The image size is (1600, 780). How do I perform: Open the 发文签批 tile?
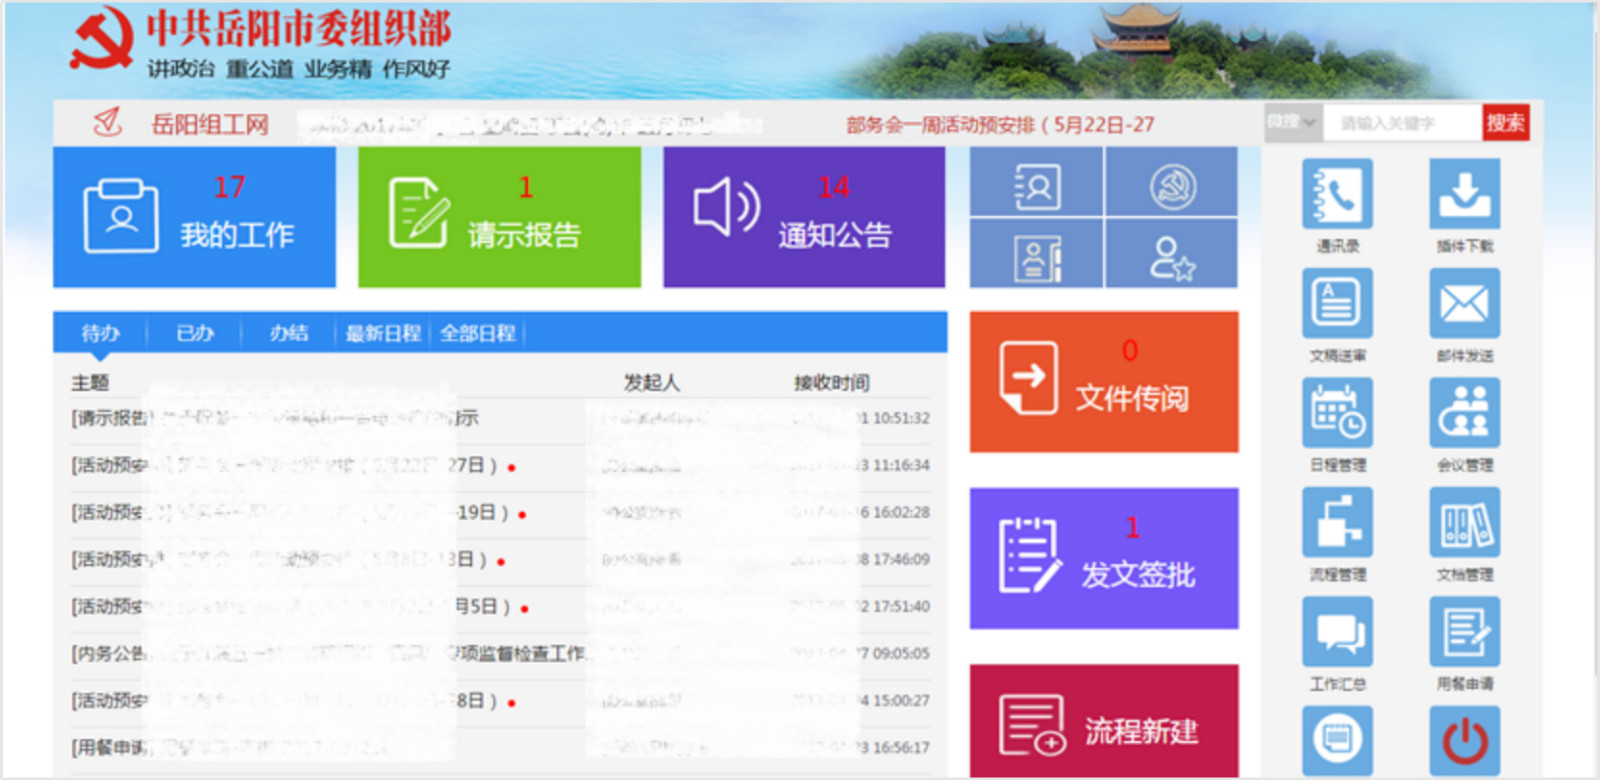[1104, 558]
